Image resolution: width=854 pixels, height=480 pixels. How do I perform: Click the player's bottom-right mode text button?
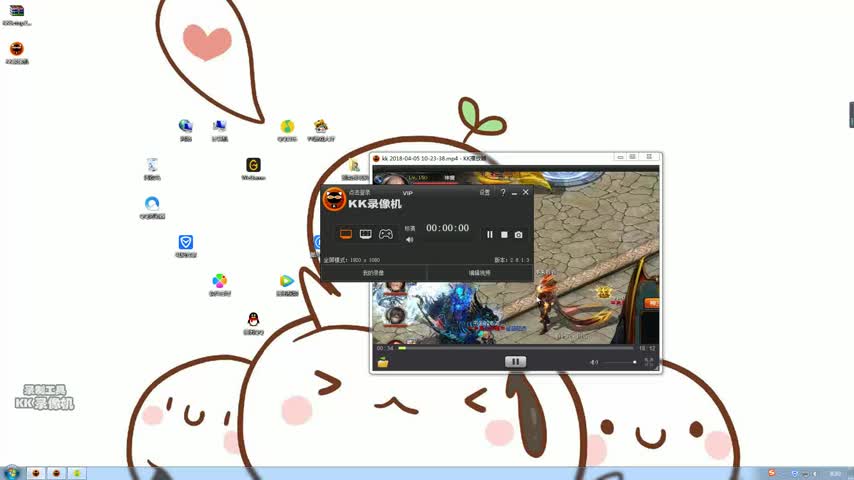click(649, 362)
